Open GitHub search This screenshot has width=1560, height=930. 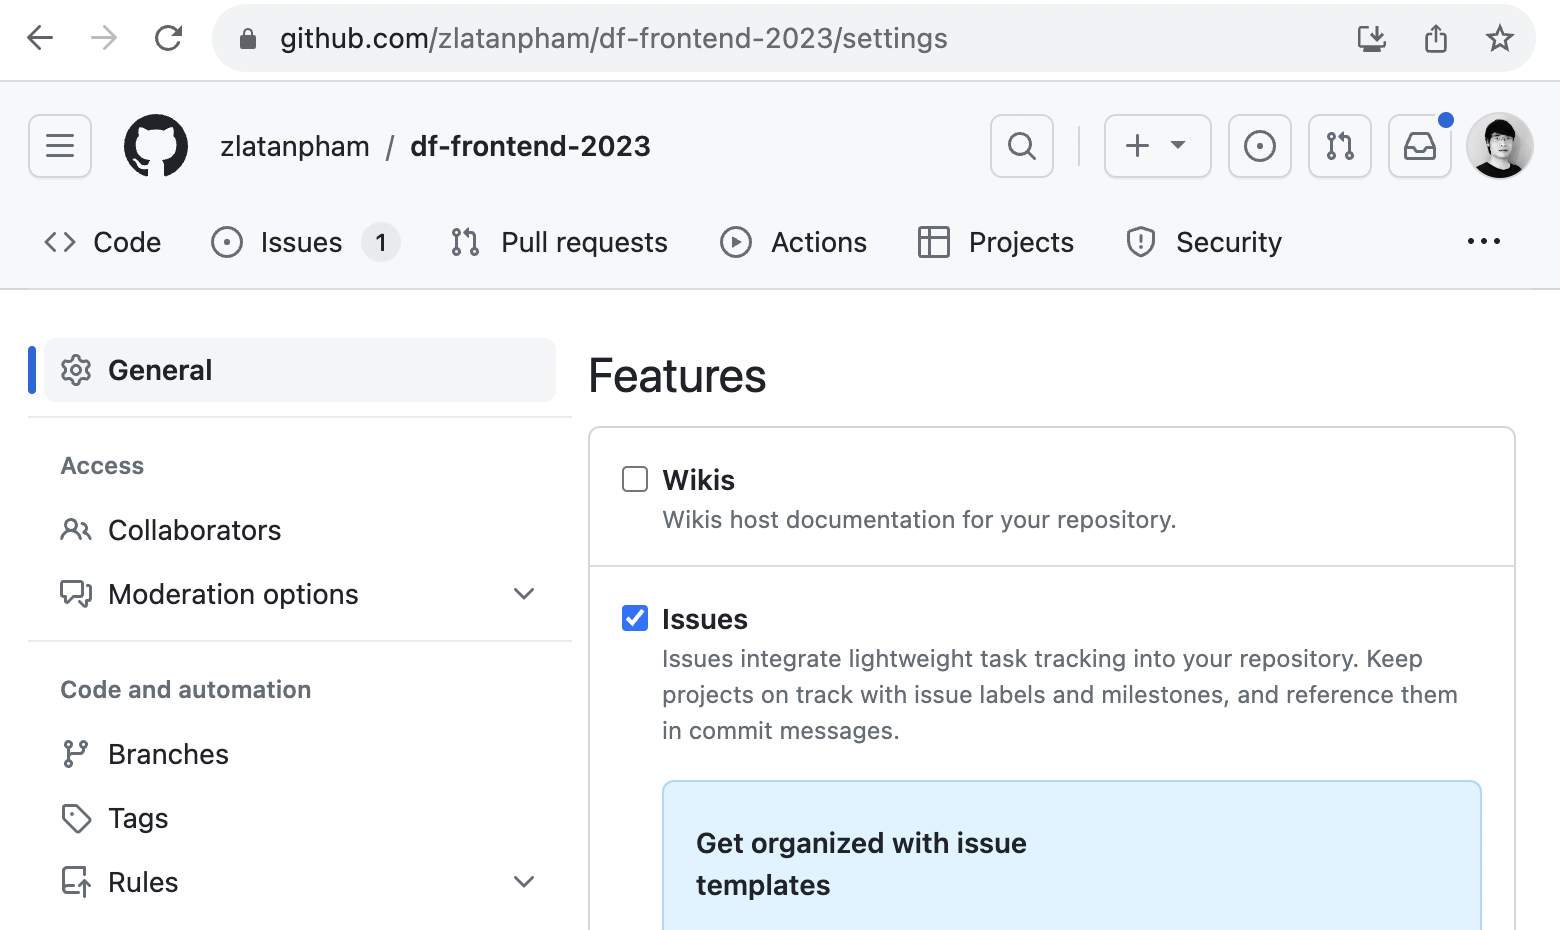[1022, 146]
